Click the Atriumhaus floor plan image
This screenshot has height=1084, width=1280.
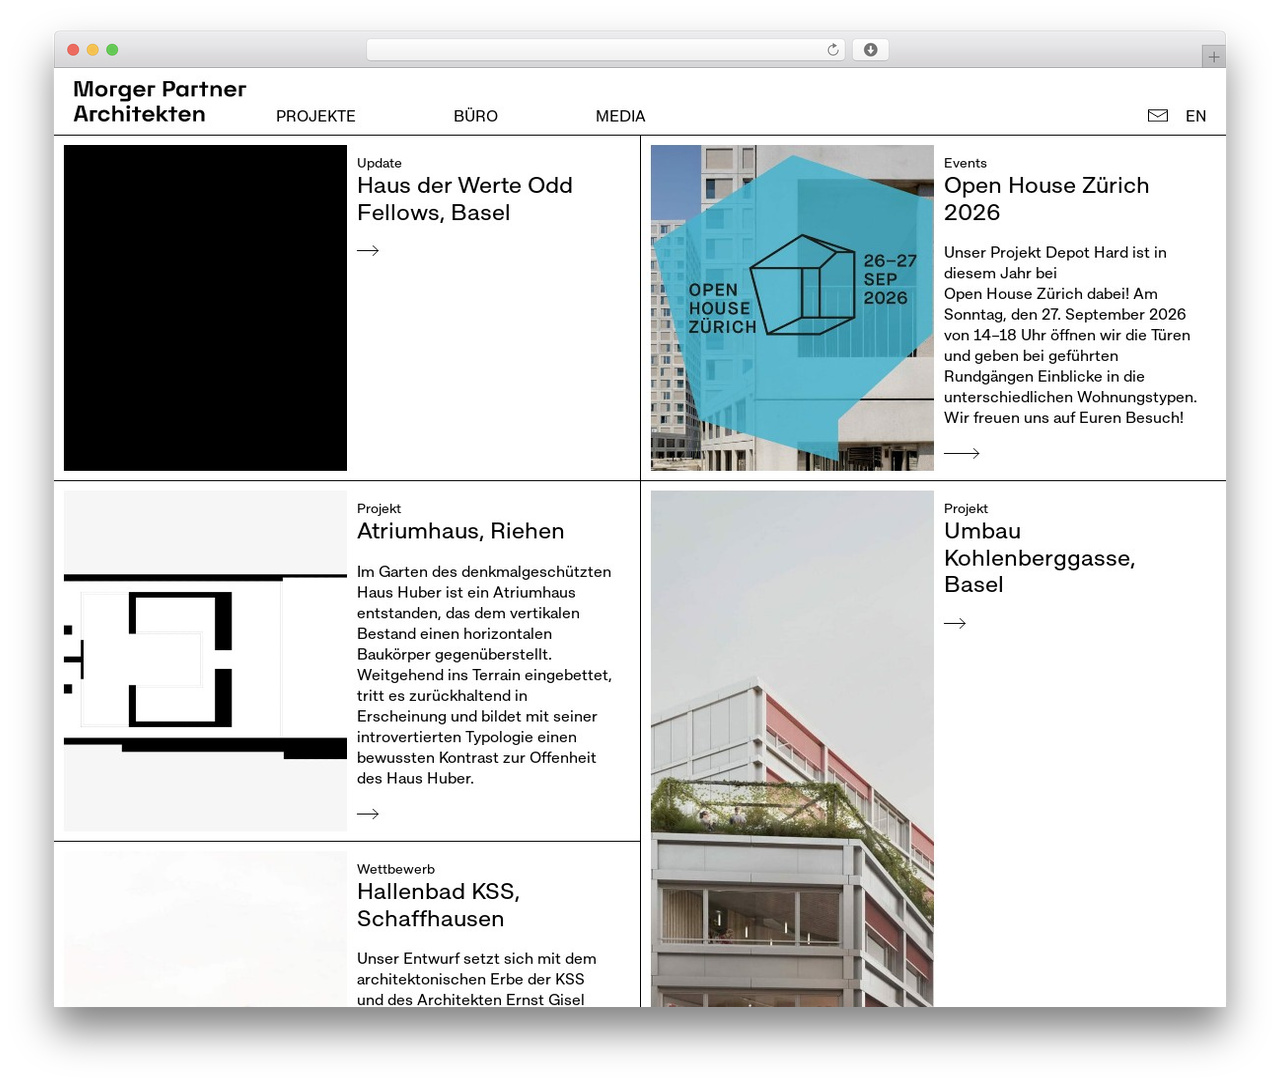coord(205,661)
